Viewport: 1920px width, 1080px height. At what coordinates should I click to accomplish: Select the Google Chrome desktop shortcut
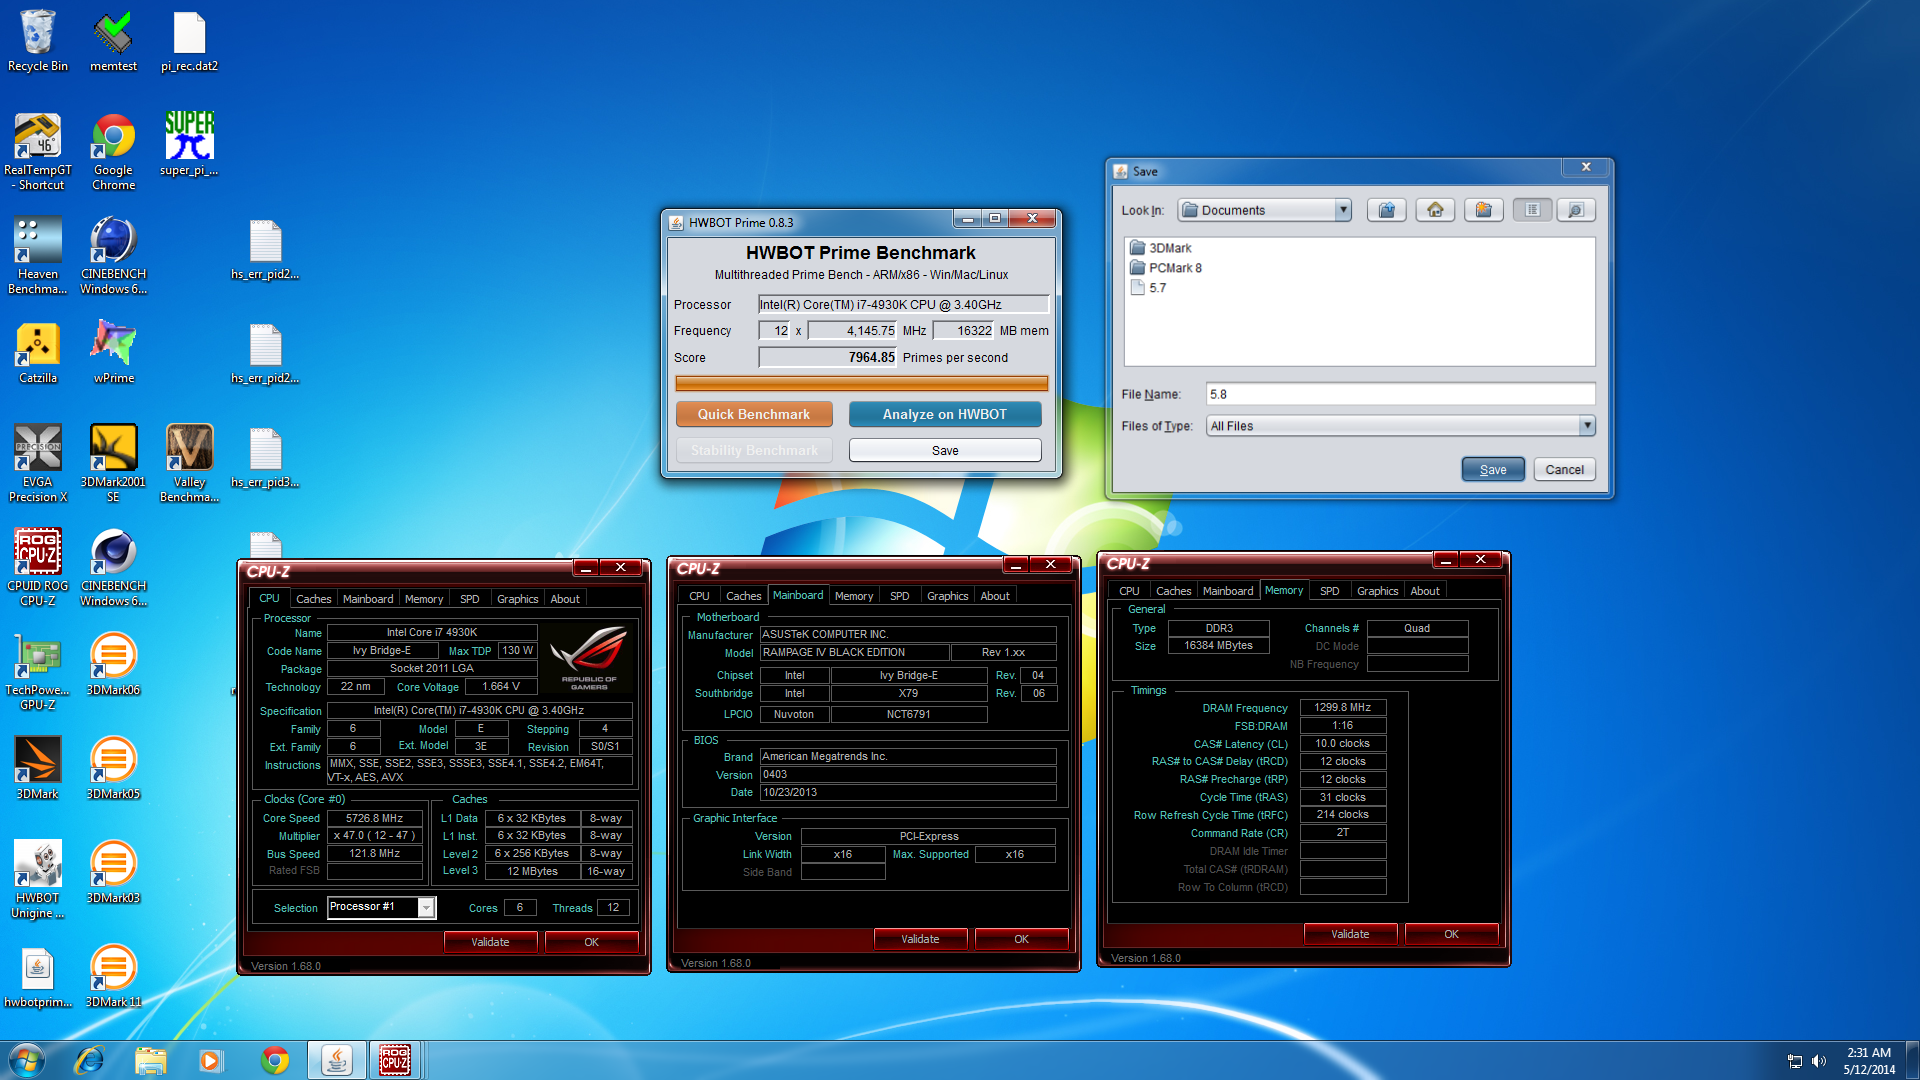pos(113,152)
